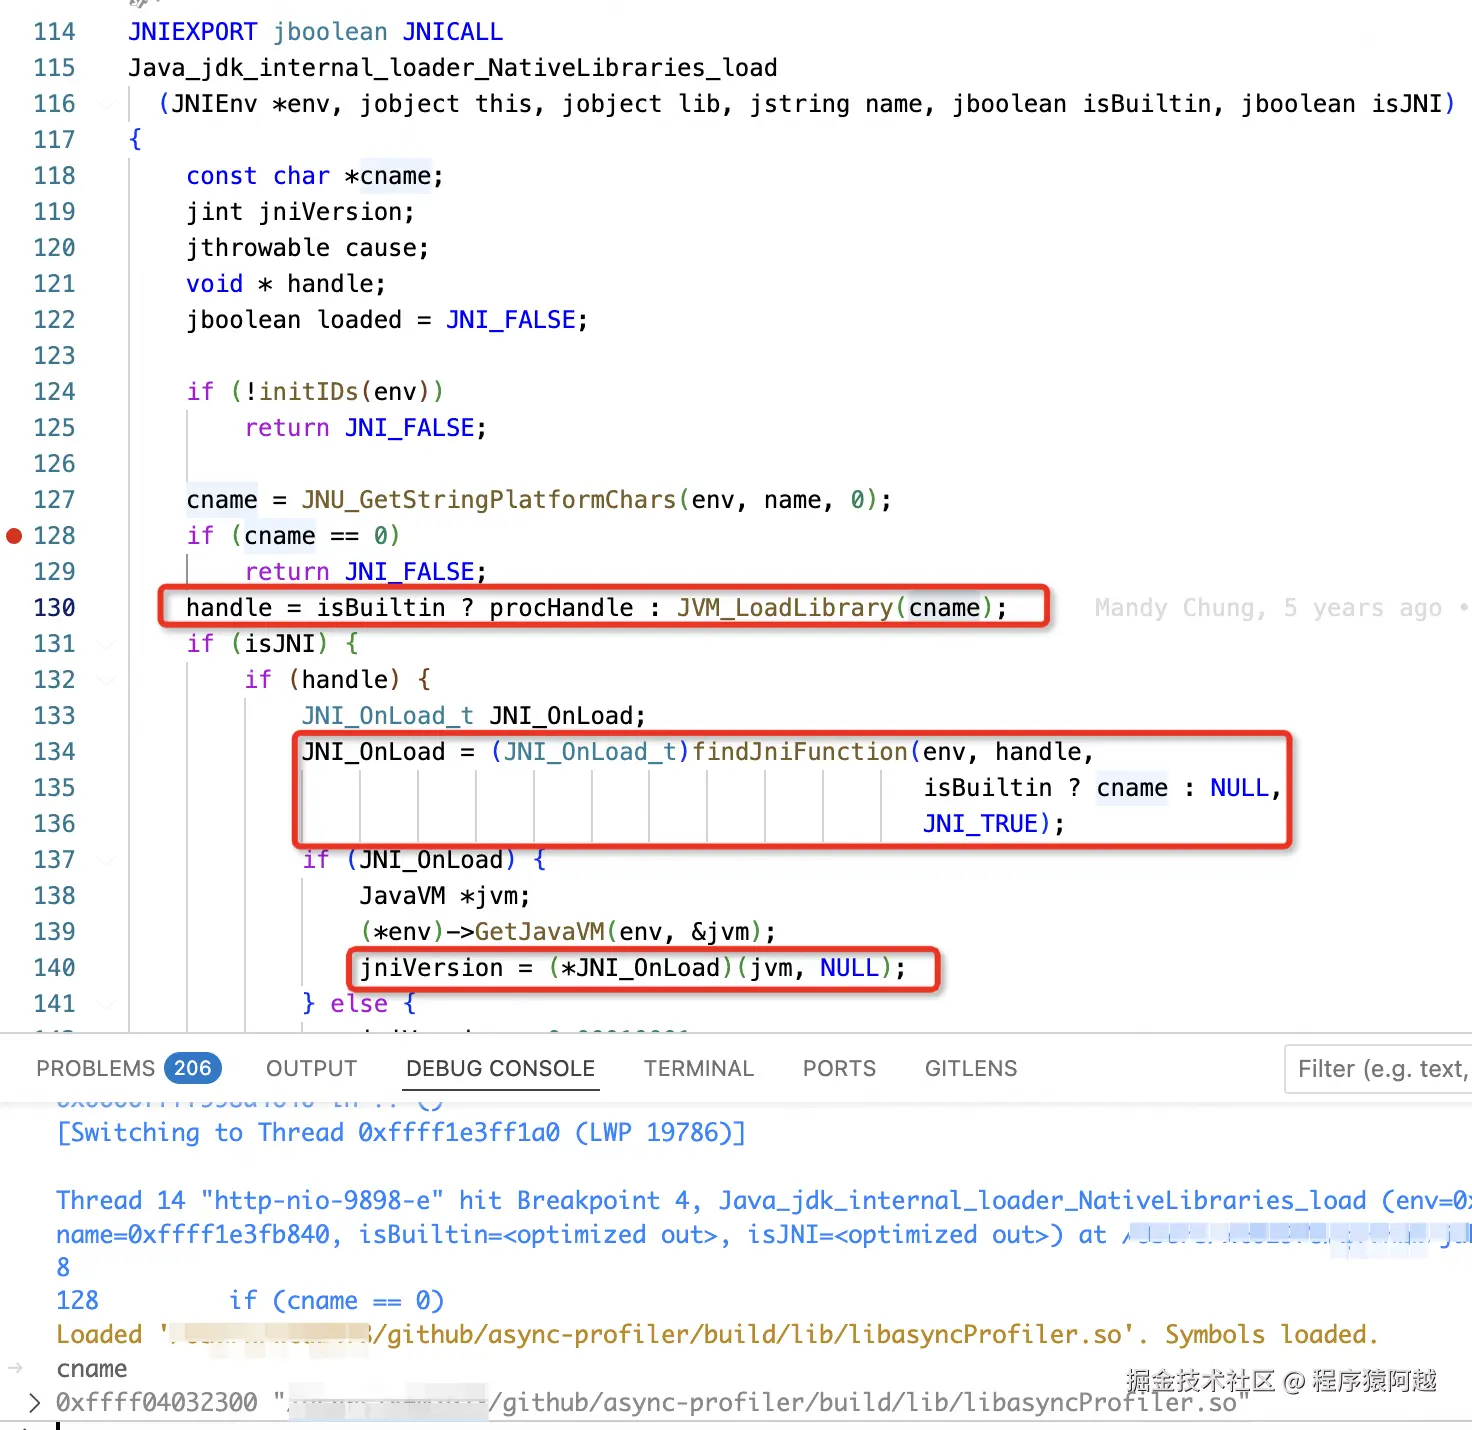This screenshot has height=1430, width=1472.
Task: Remove the red breakpoint on line 128
Action: [14, 536]
